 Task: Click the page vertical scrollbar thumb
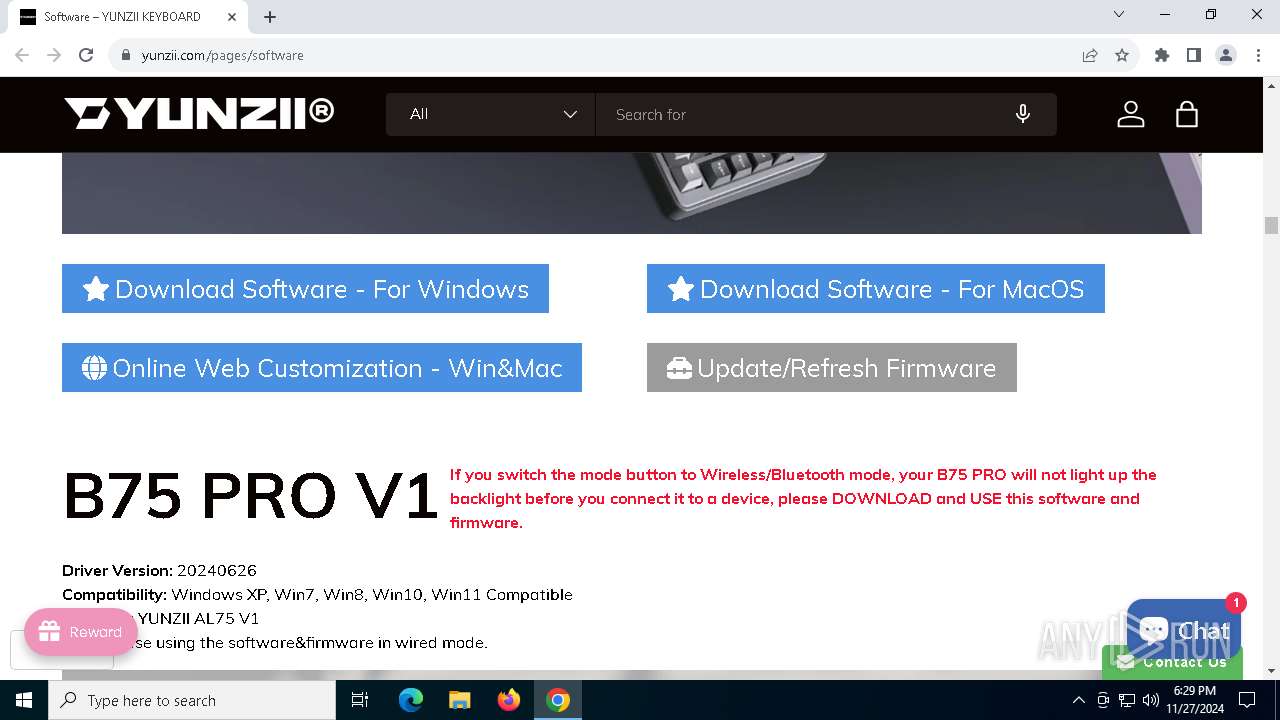coord(1271,226)
